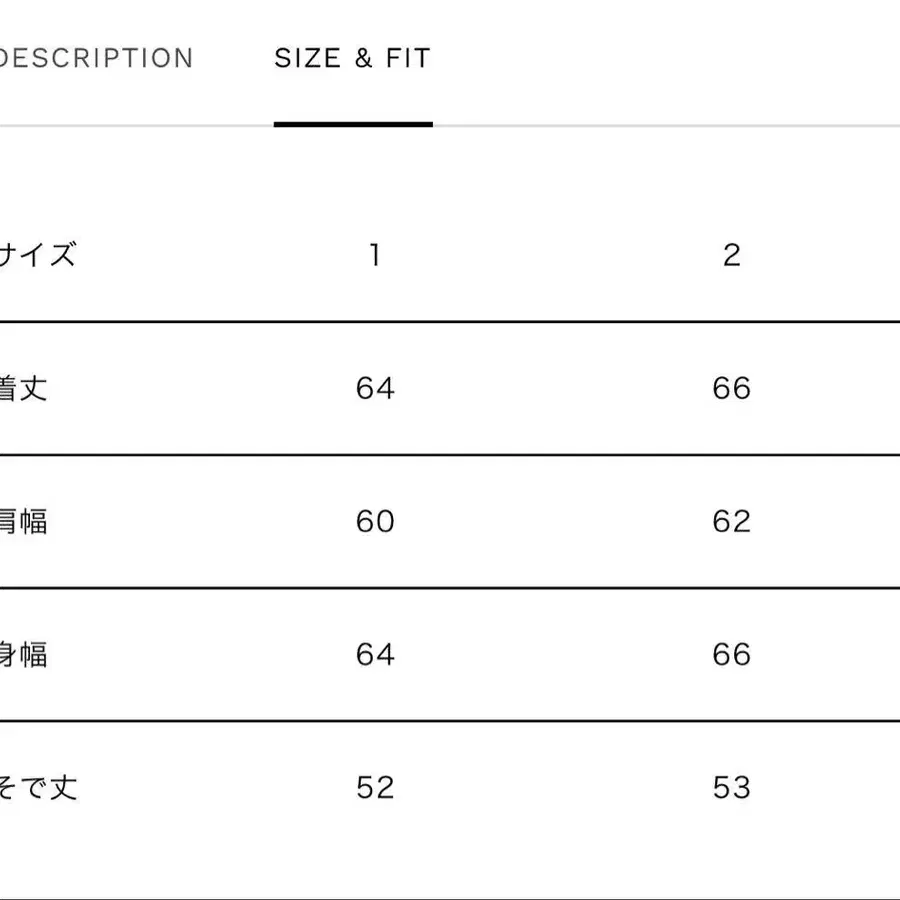Select the SIZE & FIT tab
The height and width of the screenshot is (900, 900).
click(x=352, y=58)
